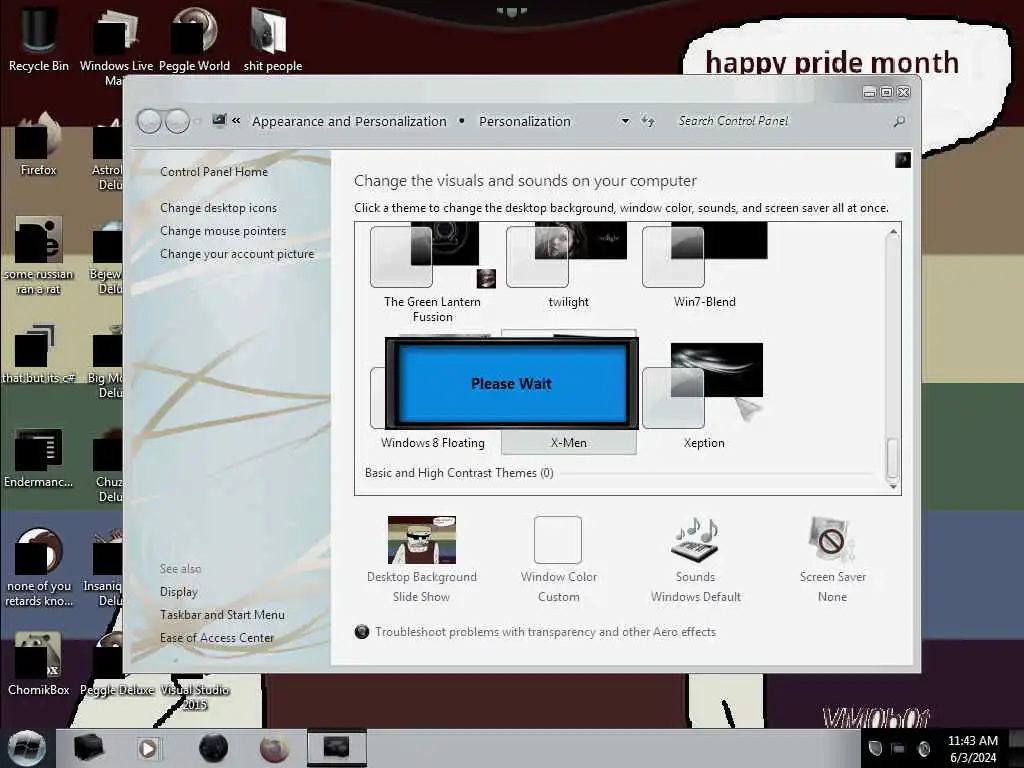Open 'some russian ran a rat' icon
The width and height of the screenshot is (1024, 768).
coord(39,256)
